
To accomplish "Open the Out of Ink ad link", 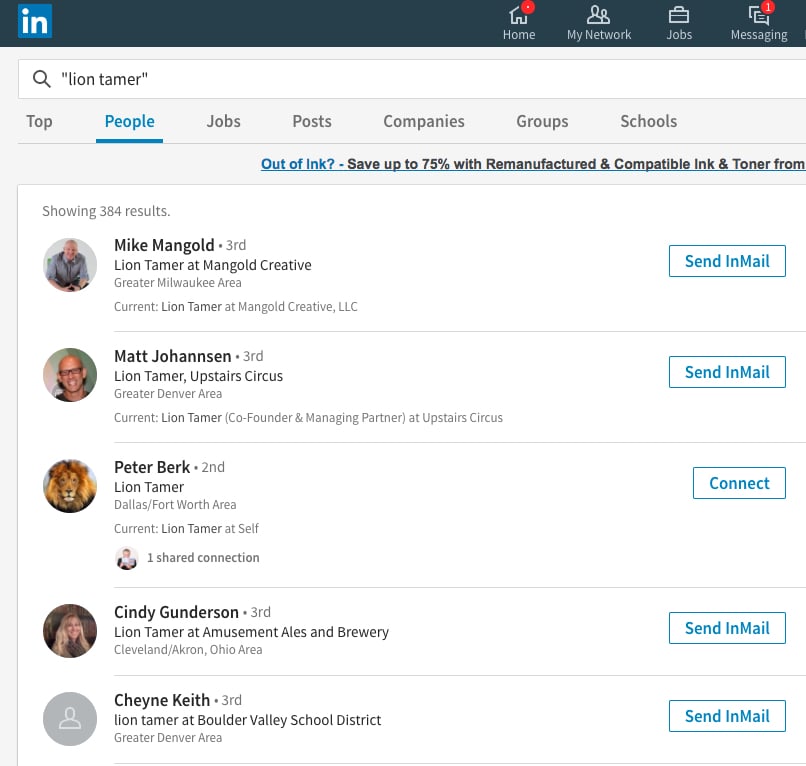I will 533,164.
